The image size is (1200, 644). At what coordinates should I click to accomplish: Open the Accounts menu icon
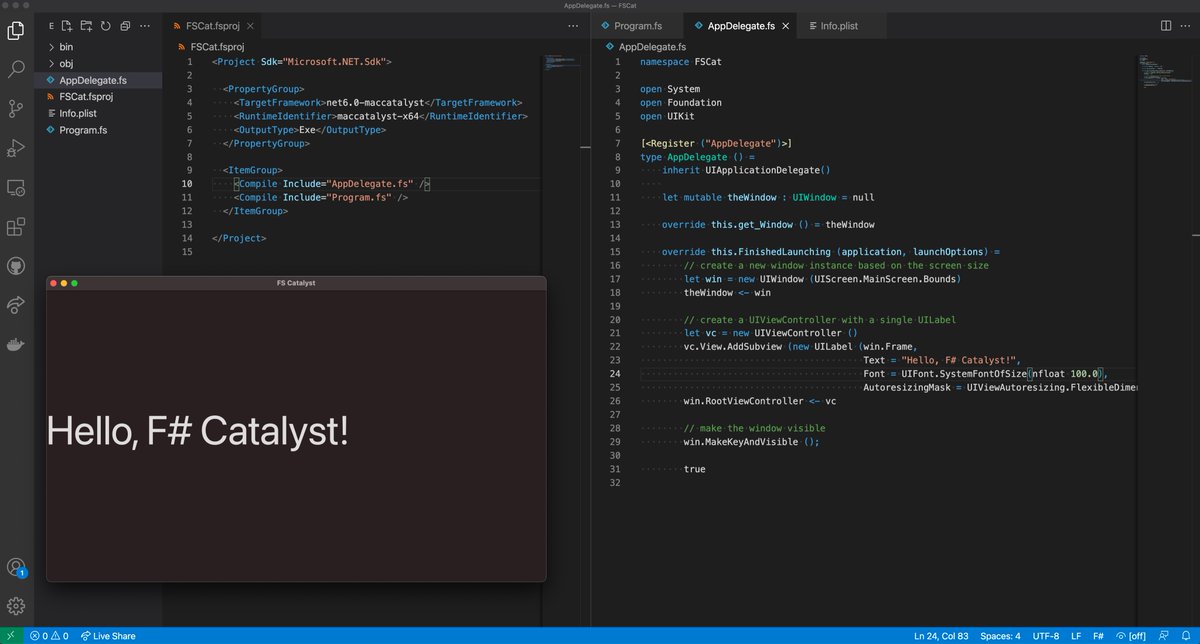coord(16,567)
